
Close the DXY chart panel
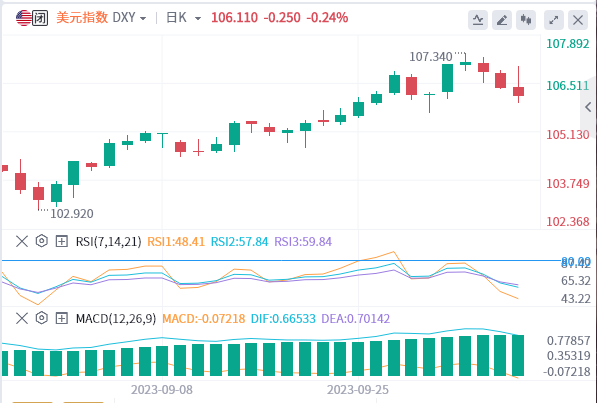(578, 20)
